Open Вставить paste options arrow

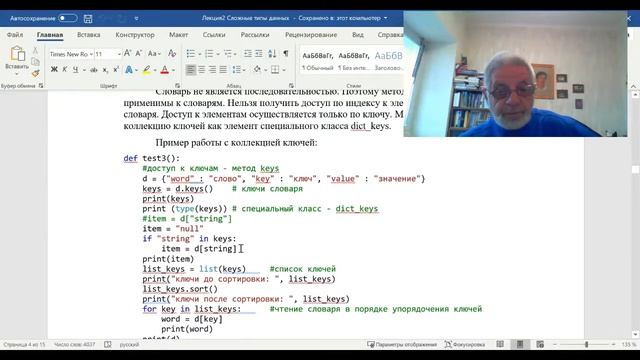click(x=17, y=74)
